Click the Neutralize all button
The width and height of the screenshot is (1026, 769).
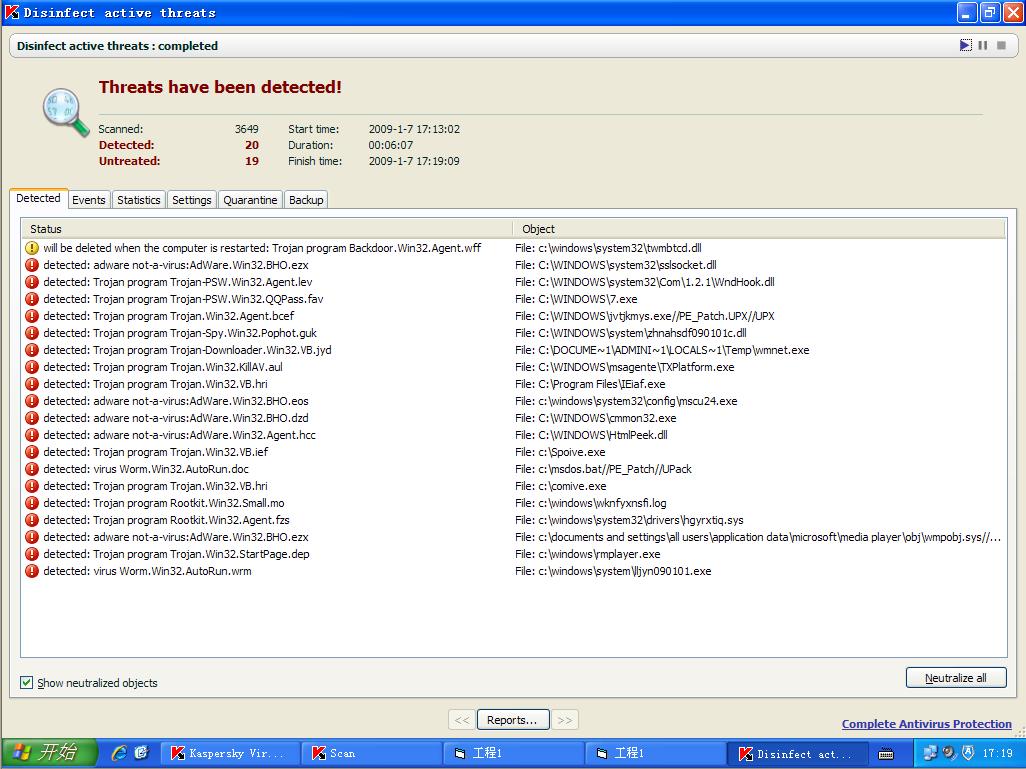point(956,678)
